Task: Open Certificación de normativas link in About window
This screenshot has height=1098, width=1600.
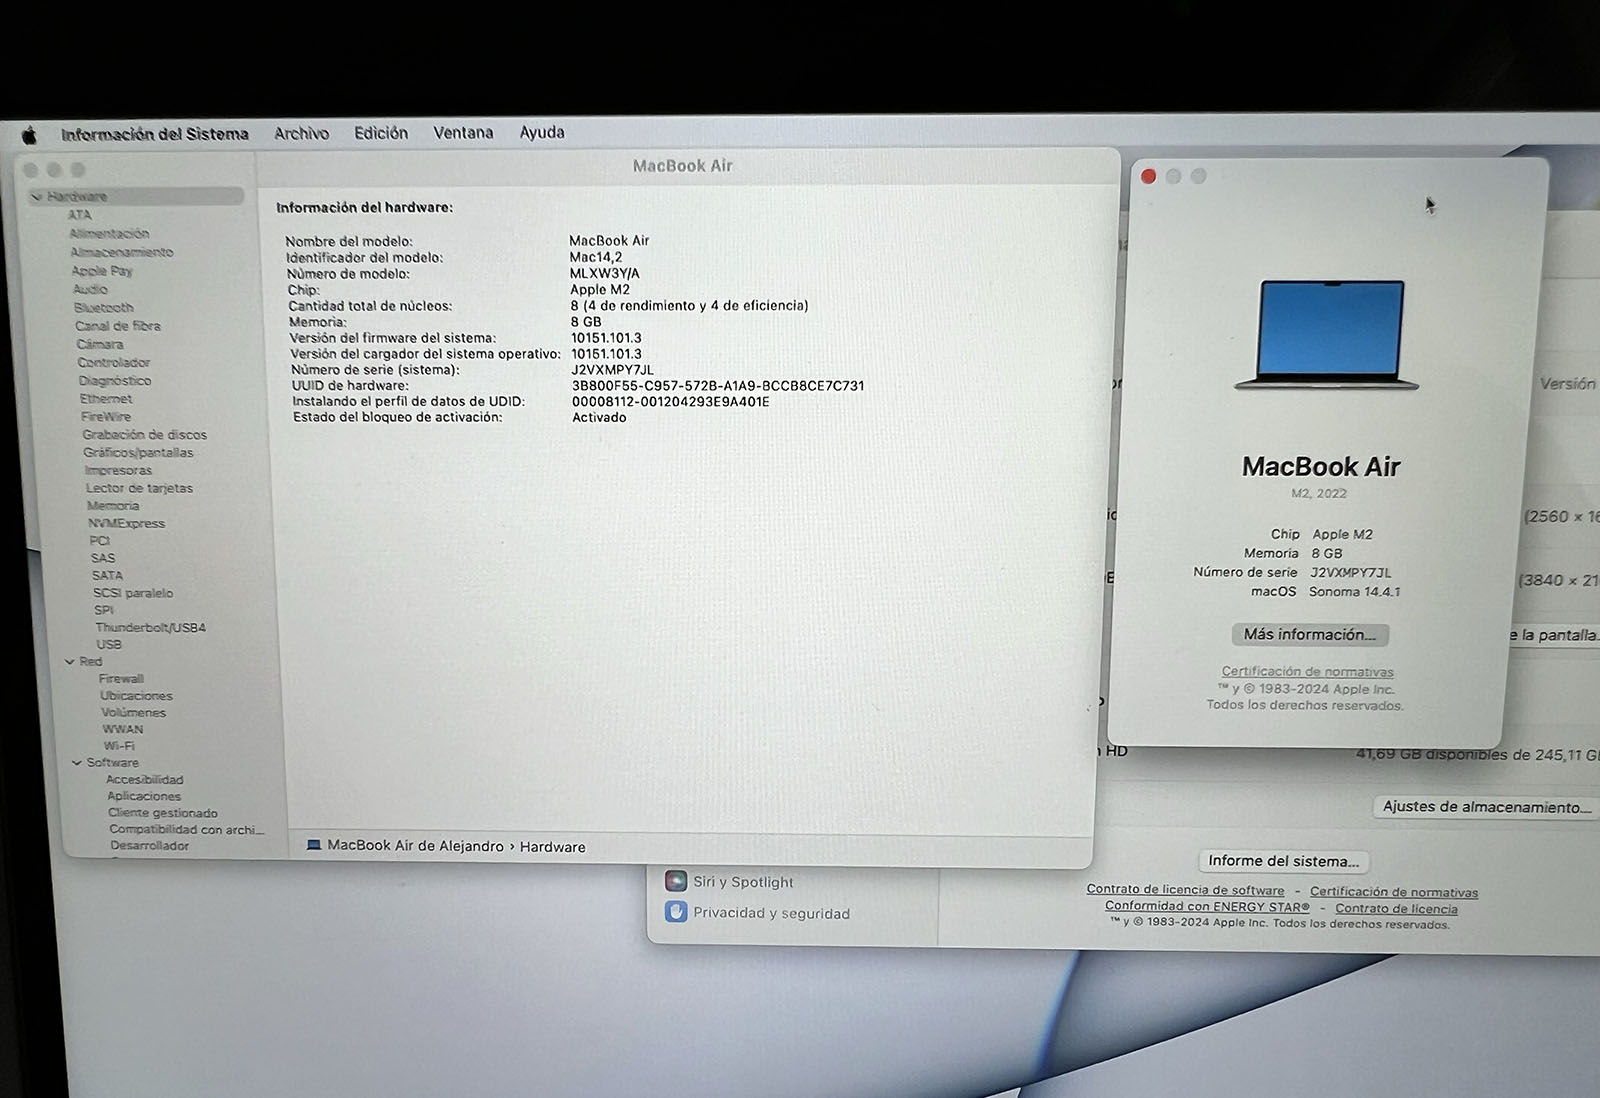Action: 1307,672
